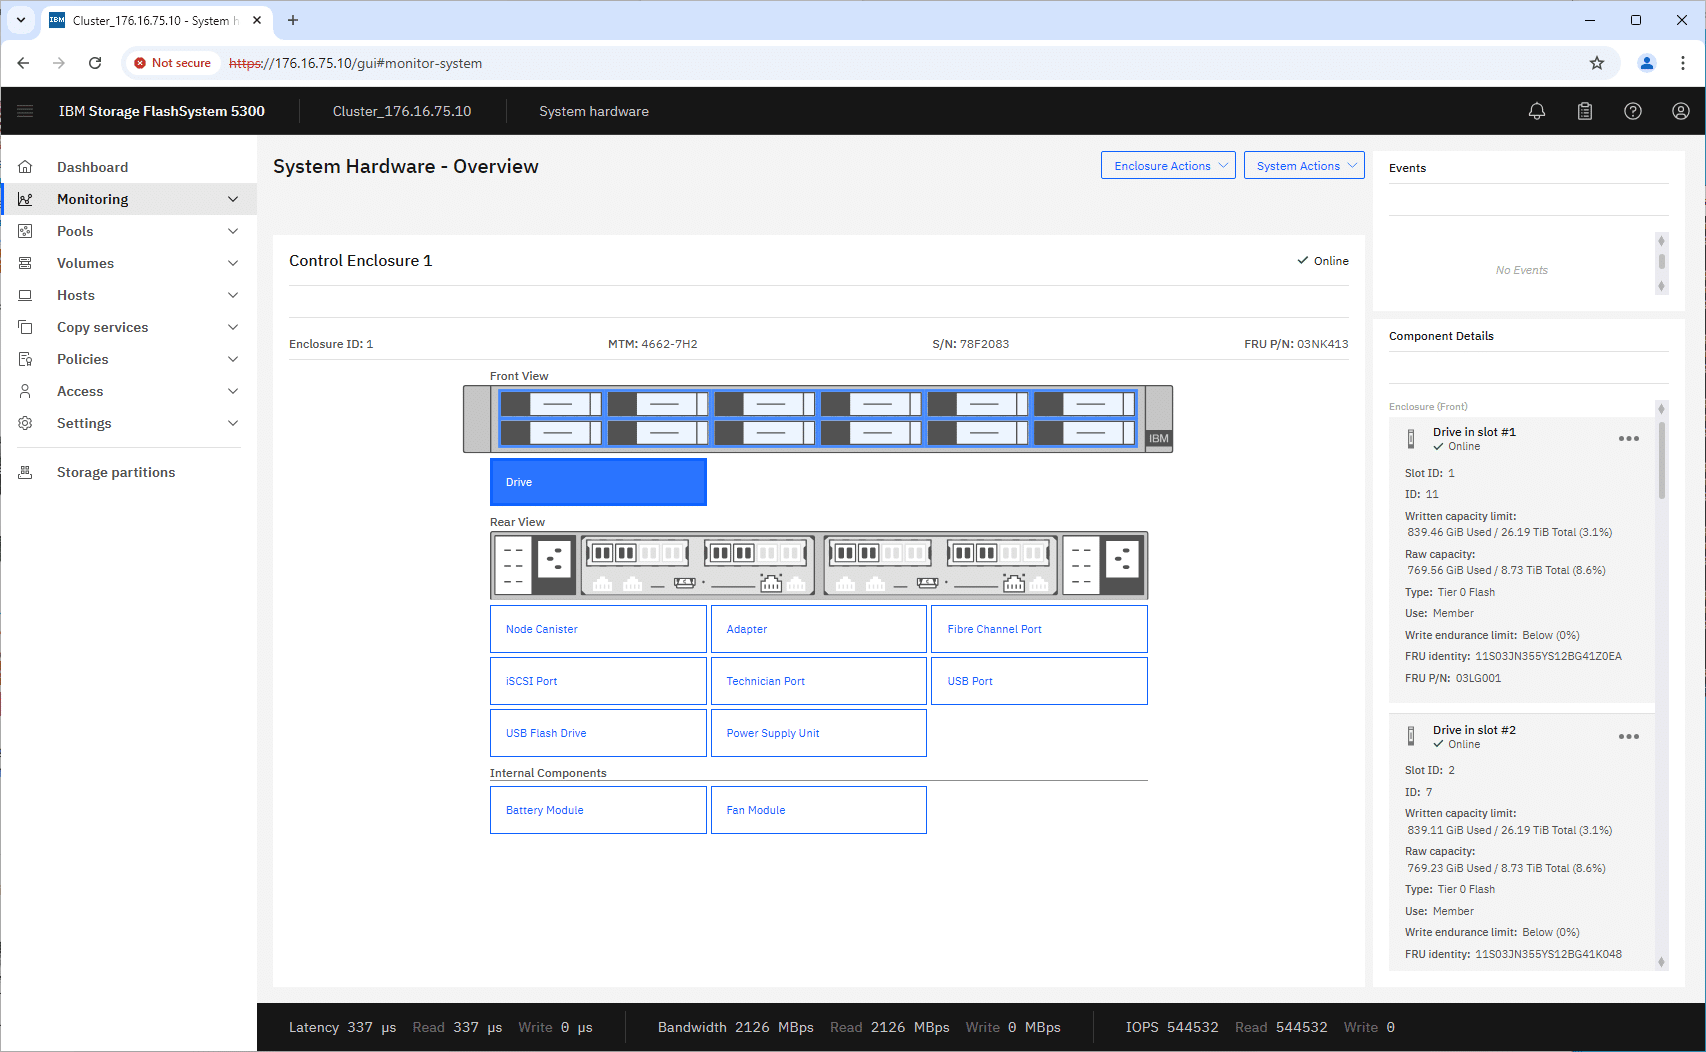Expand the Copy services chevron
1706x1052 pixels.
233,327
